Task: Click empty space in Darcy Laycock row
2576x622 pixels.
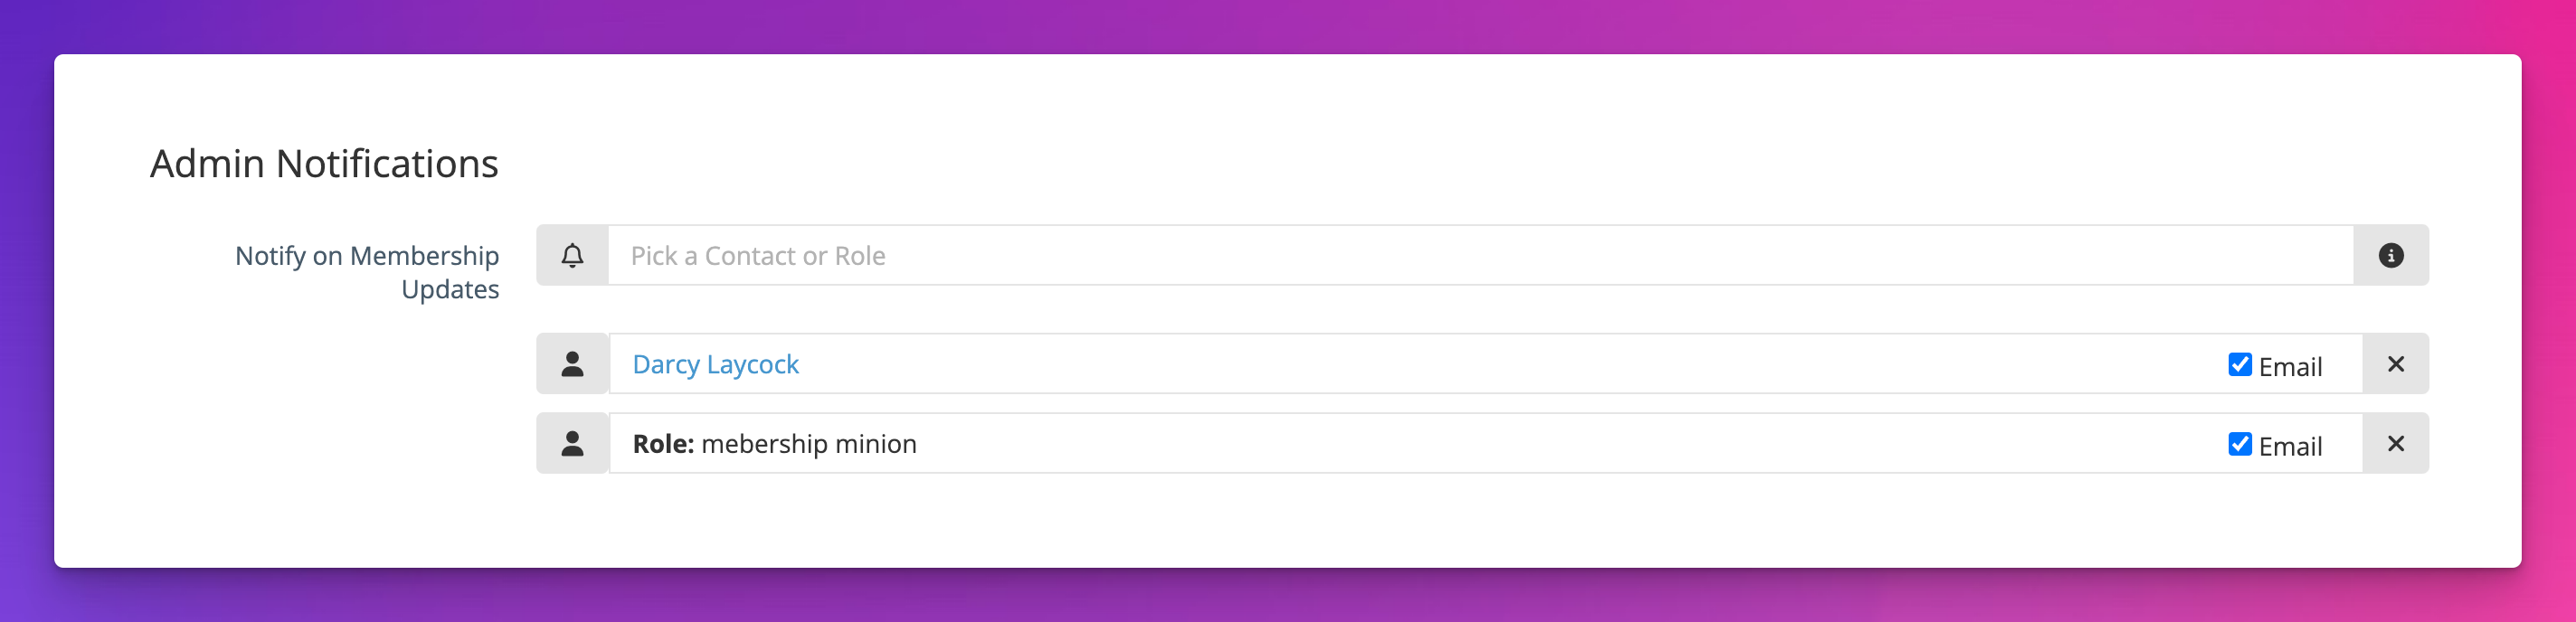Action: coord(1500,364)
